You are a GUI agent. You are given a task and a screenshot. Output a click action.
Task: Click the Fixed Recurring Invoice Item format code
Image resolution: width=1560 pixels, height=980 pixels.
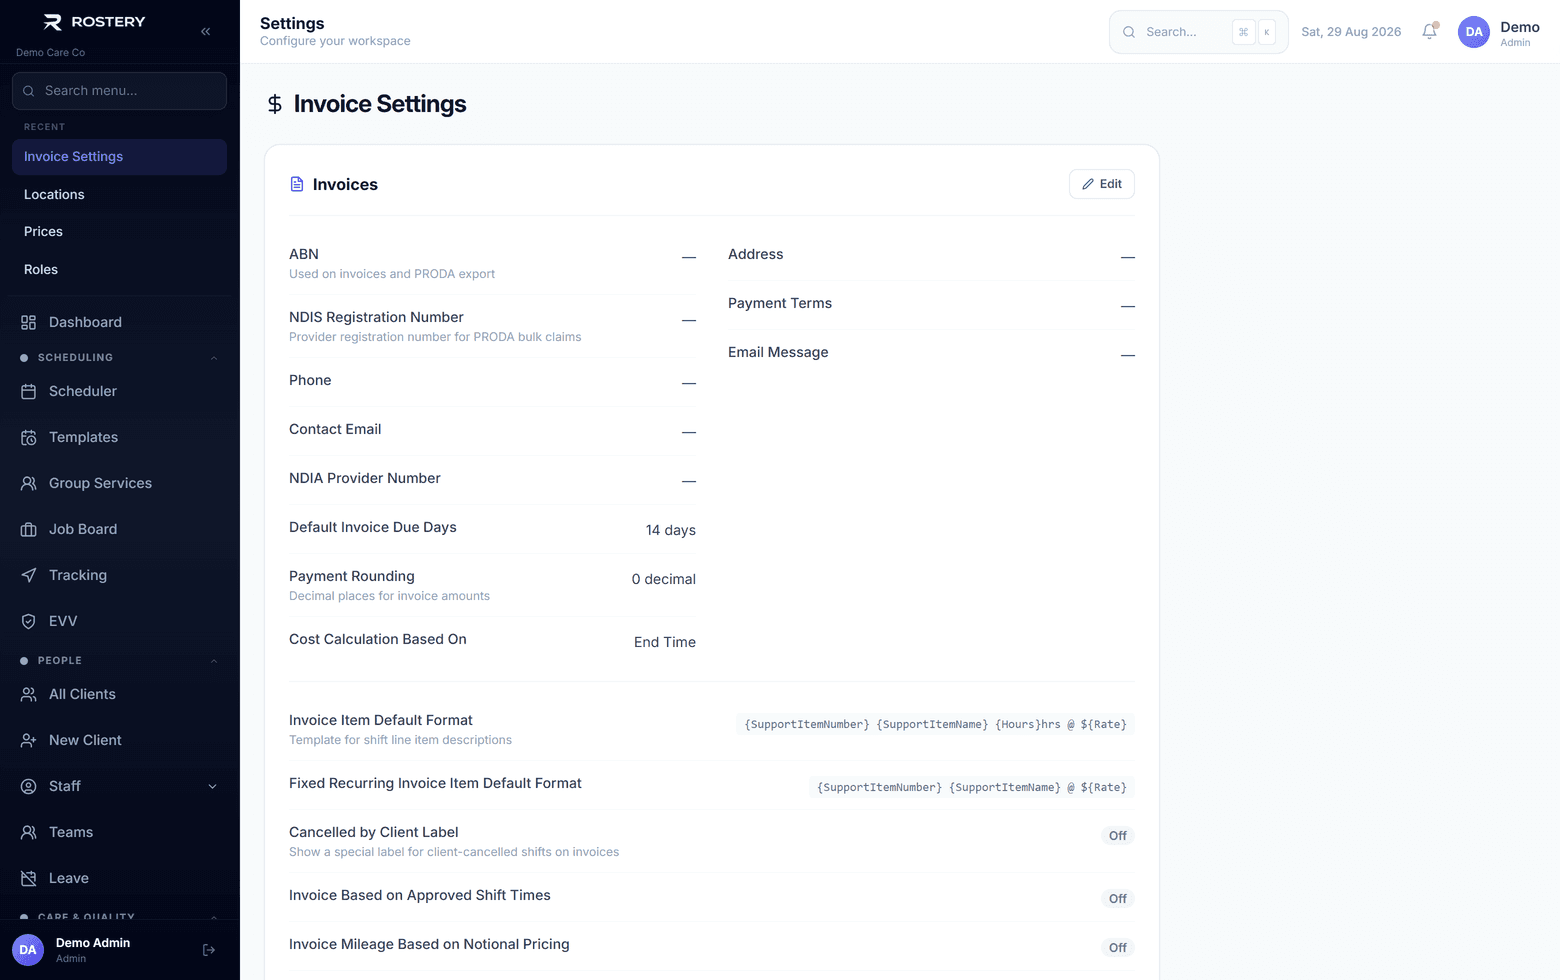[x=972, y=787]
